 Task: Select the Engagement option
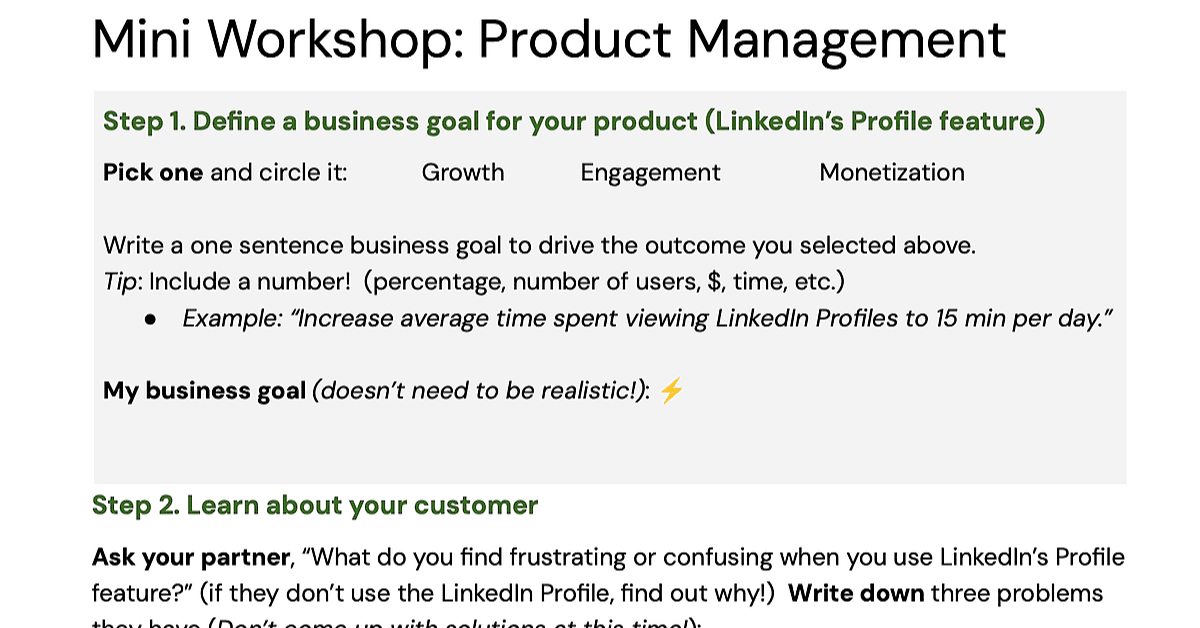point(650,173)
